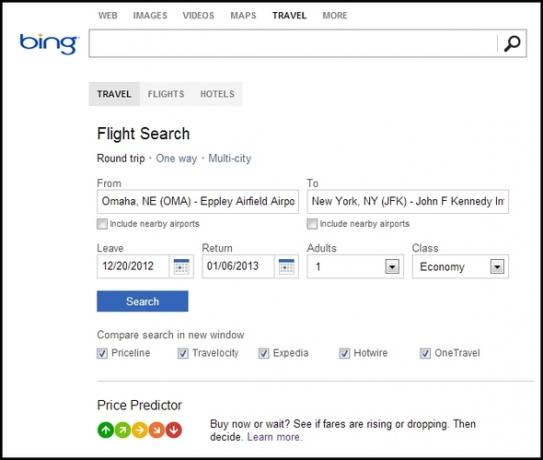Expand the Adults dropdown
Image resolution: width=543 pixels, height=460 pixels.
point(392,267)
